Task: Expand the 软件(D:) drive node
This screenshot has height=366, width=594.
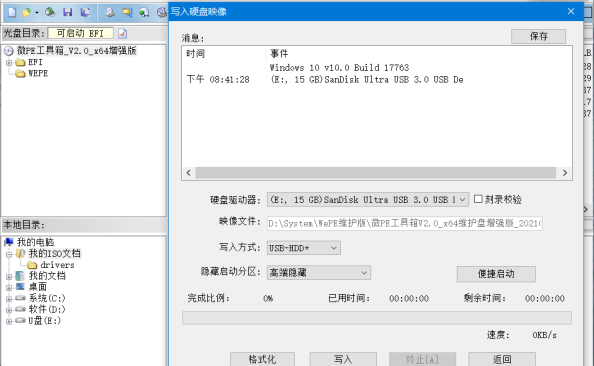Action: (x=9, y=310)
